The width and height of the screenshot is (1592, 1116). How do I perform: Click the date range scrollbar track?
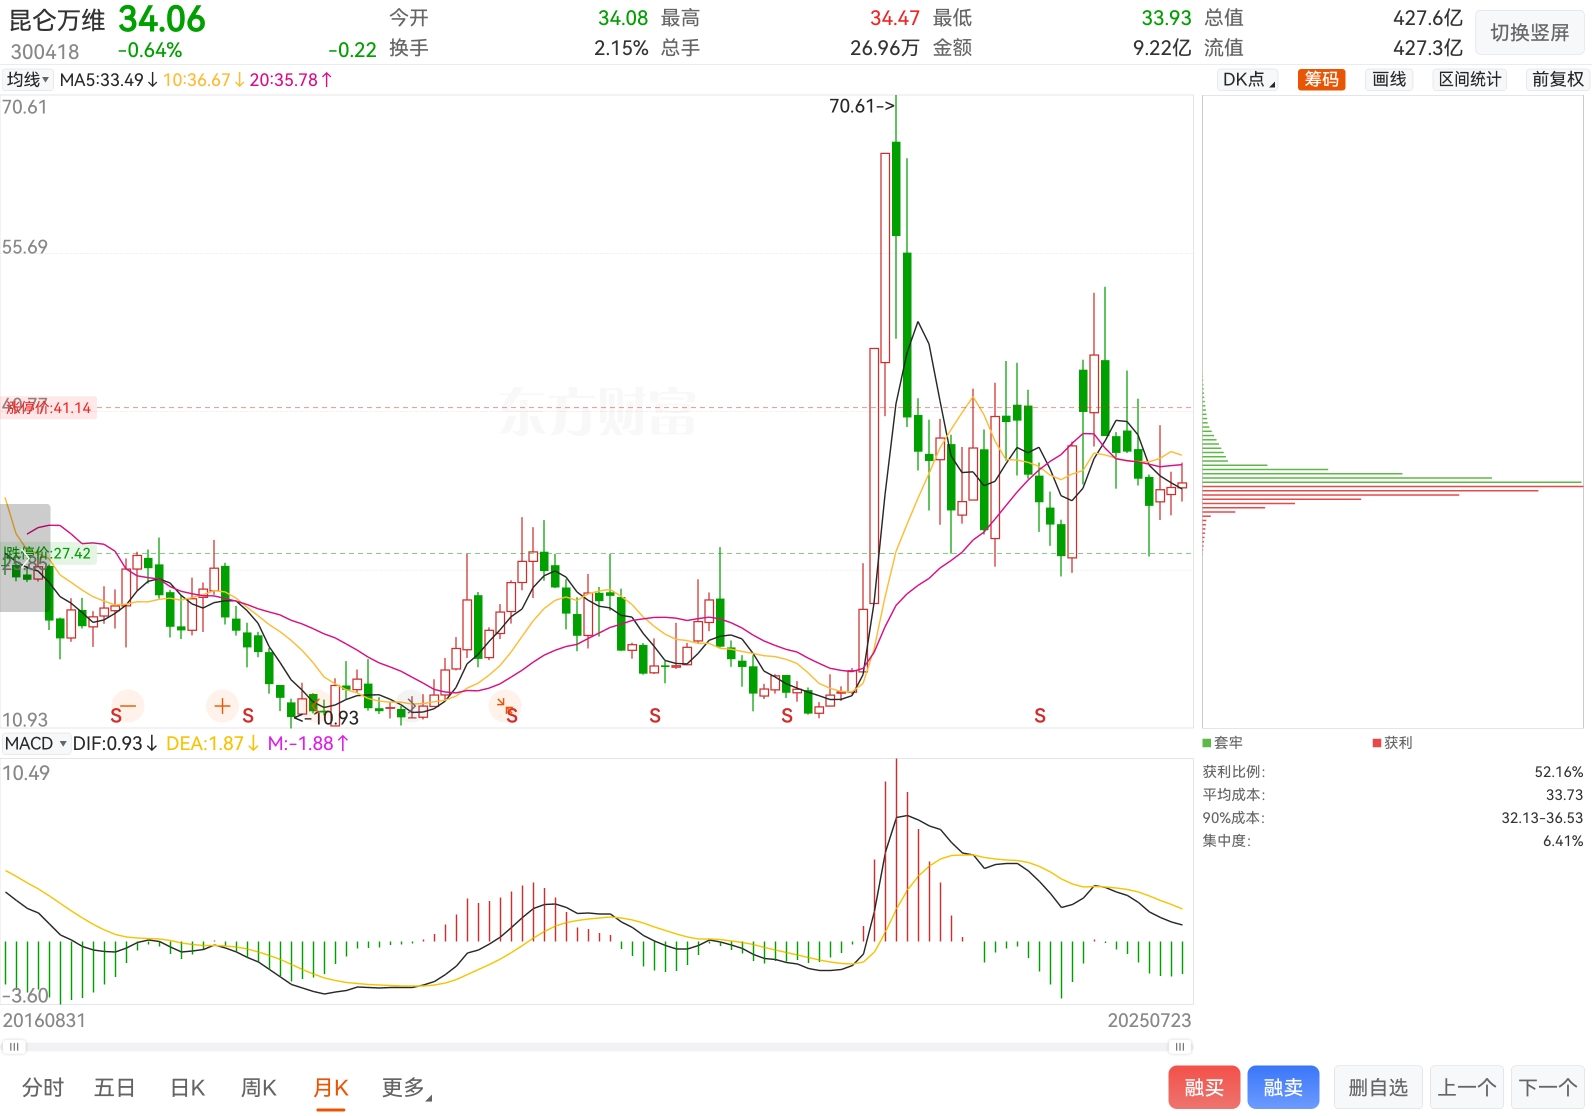596,1047
